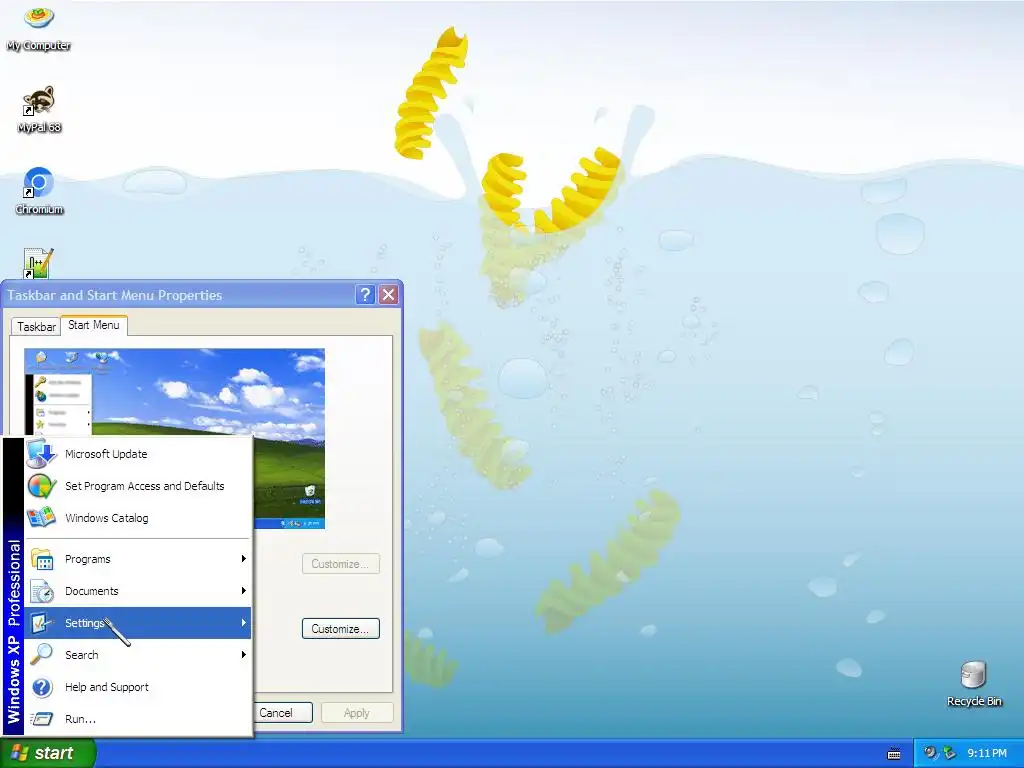Expand the Programs submenu arrow
The height and width of the screenshot is (768, 1024).
pyautogui.click(x=243, y=559)
